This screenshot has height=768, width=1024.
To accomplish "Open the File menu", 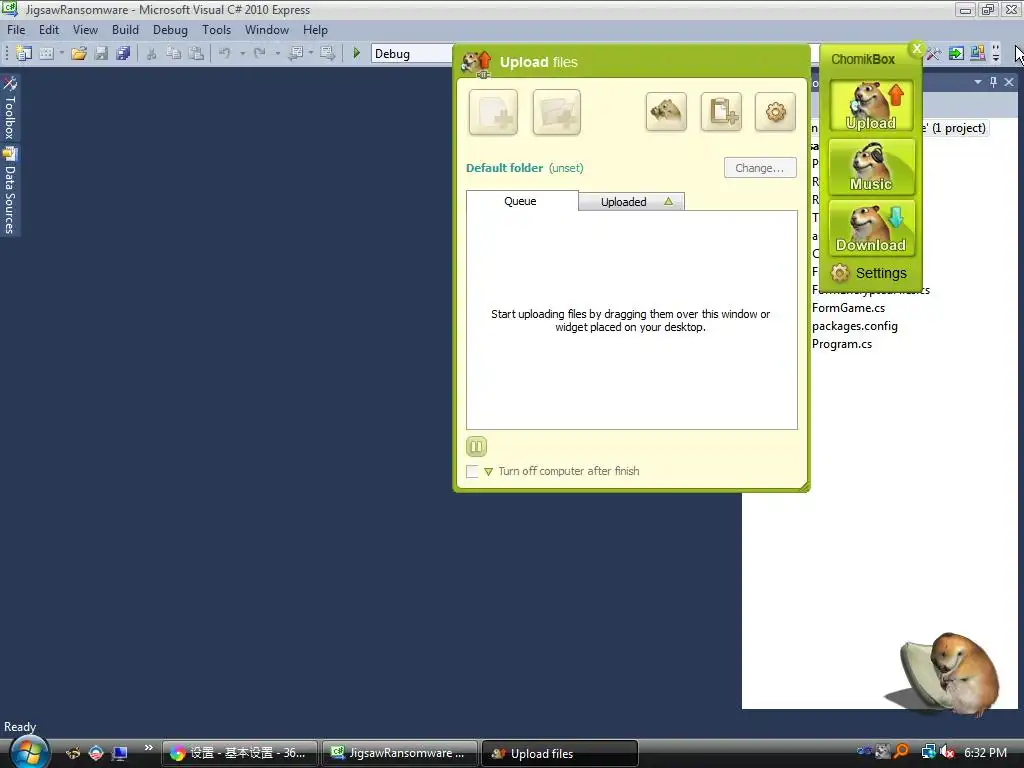I will tap(16, 30).
